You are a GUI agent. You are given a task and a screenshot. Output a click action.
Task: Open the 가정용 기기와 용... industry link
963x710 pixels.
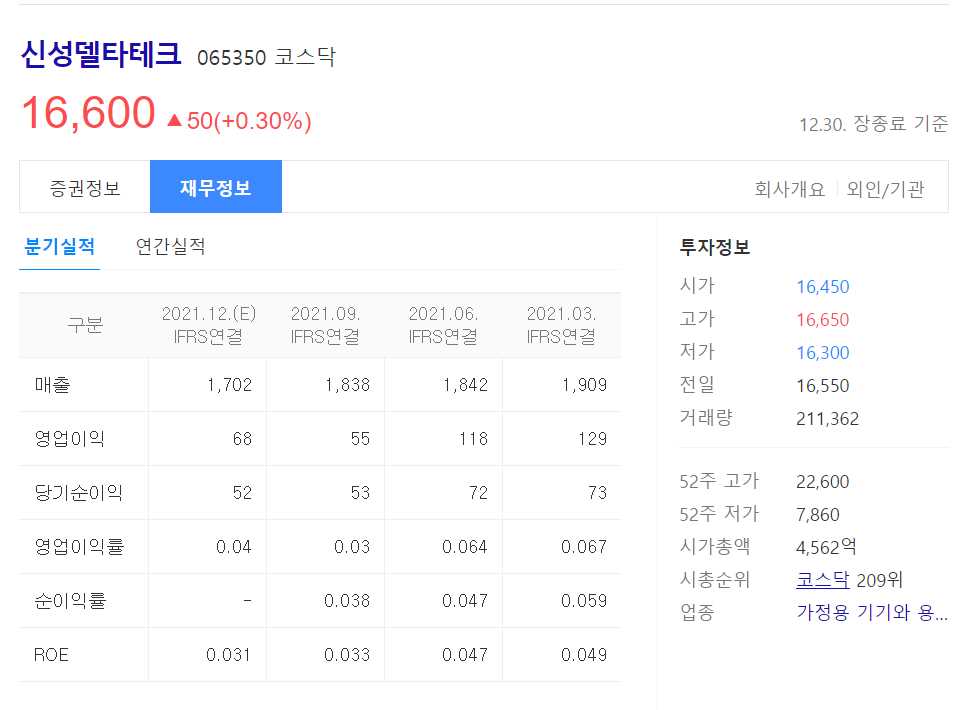[x=871, y=612]
